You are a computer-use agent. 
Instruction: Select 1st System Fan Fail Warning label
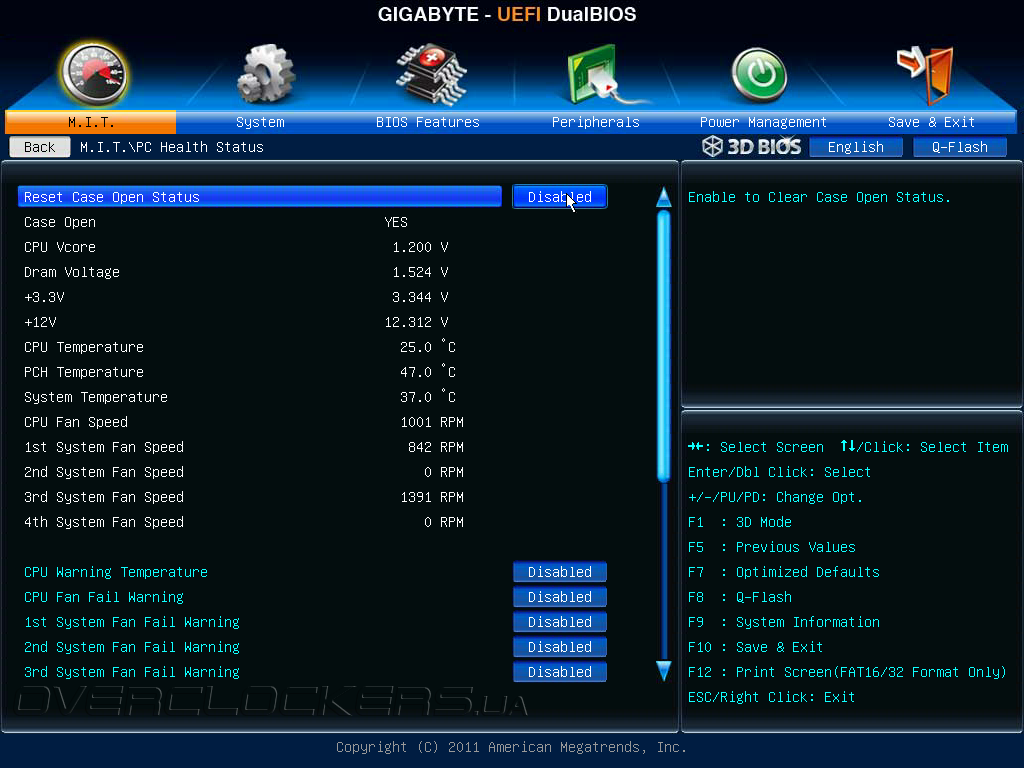point(132,622)
